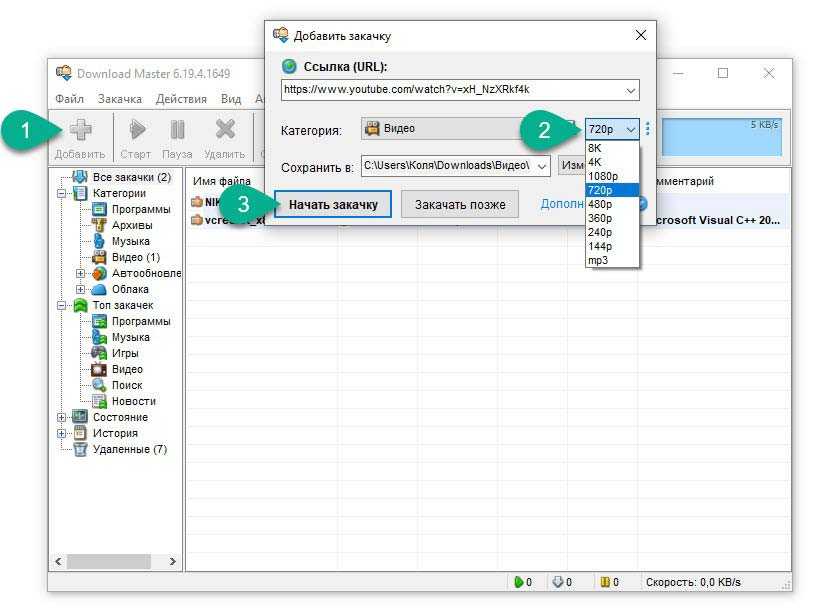Click the Закачать позже button
The height and width of the screenshot is (614, 826).
[x=460, y=204]
